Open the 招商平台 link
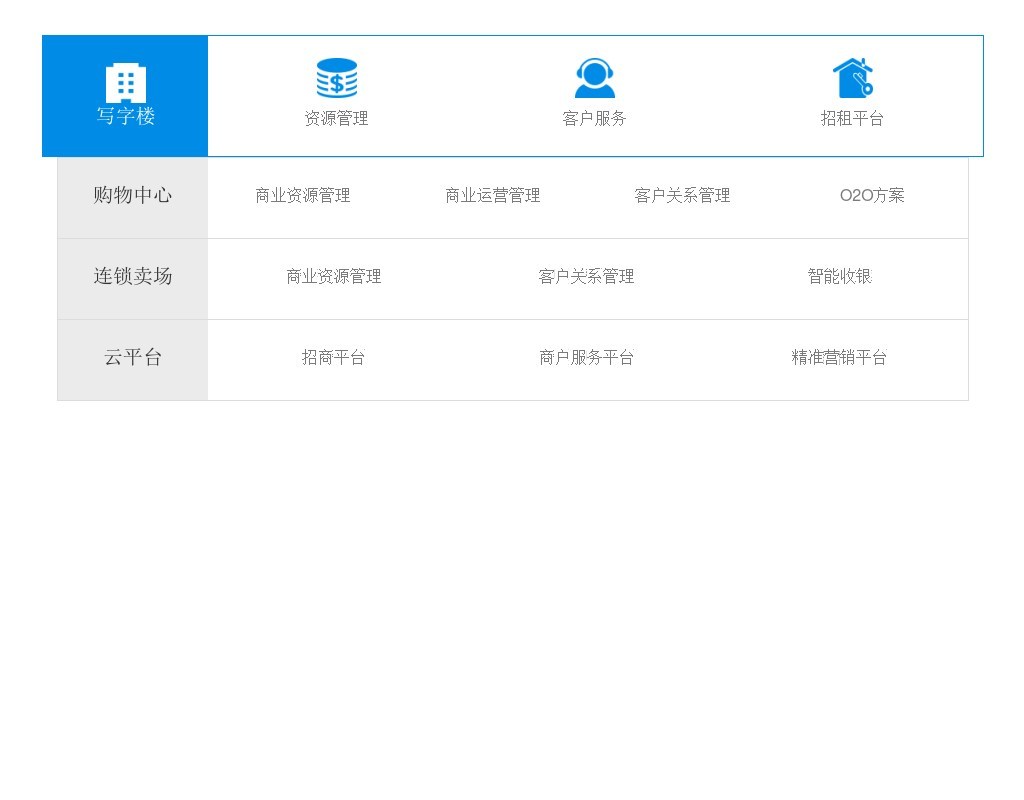Viewport: 1024px width, 800px height. click(x=334, y=357)
